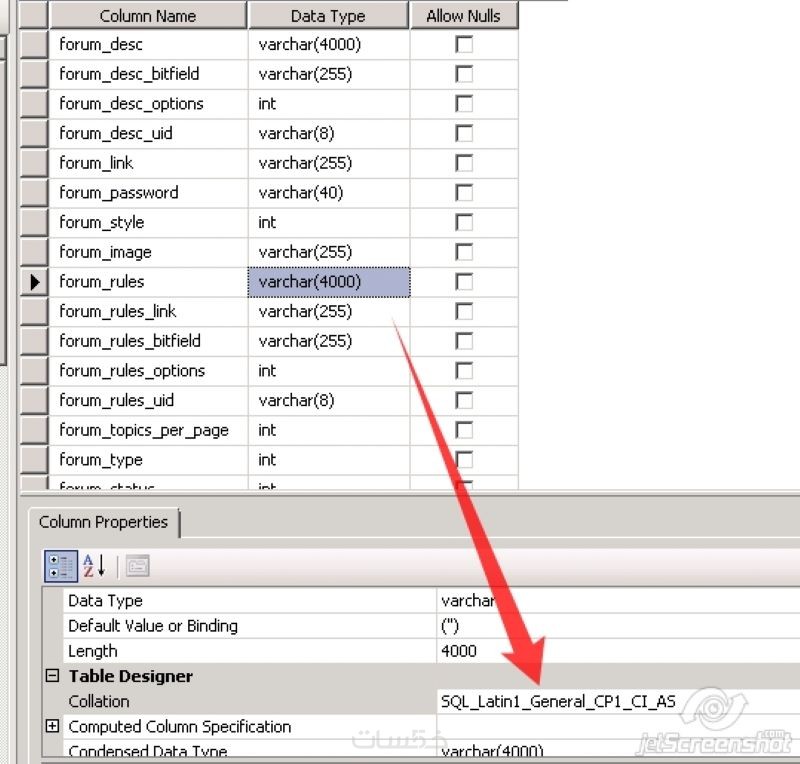Edit the Length value 4000
Image resolution: width=800 pixels, height=764 pixels.
click(618, 651)
